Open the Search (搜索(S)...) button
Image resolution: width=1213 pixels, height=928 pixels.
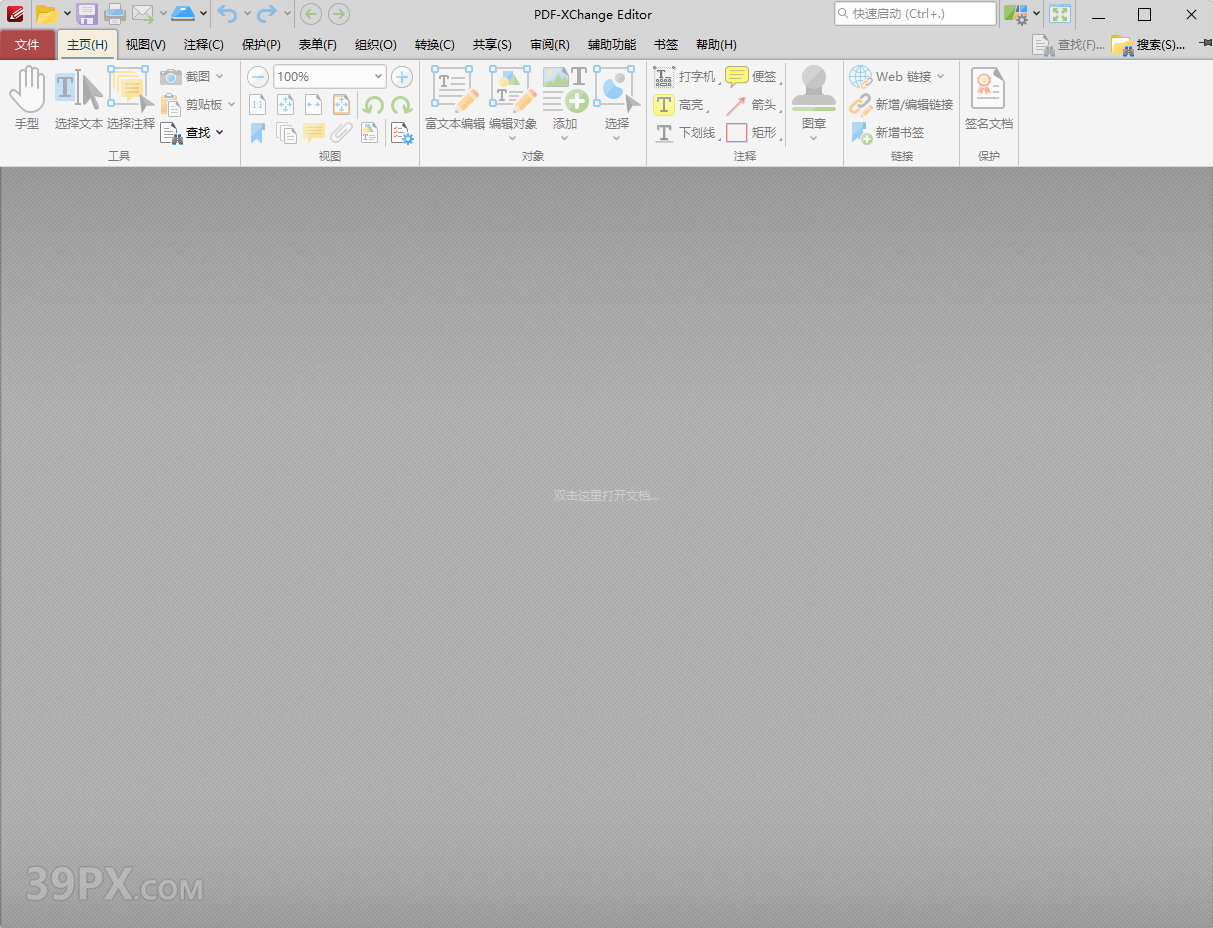pyautogui.click(x=1148, y=45)
